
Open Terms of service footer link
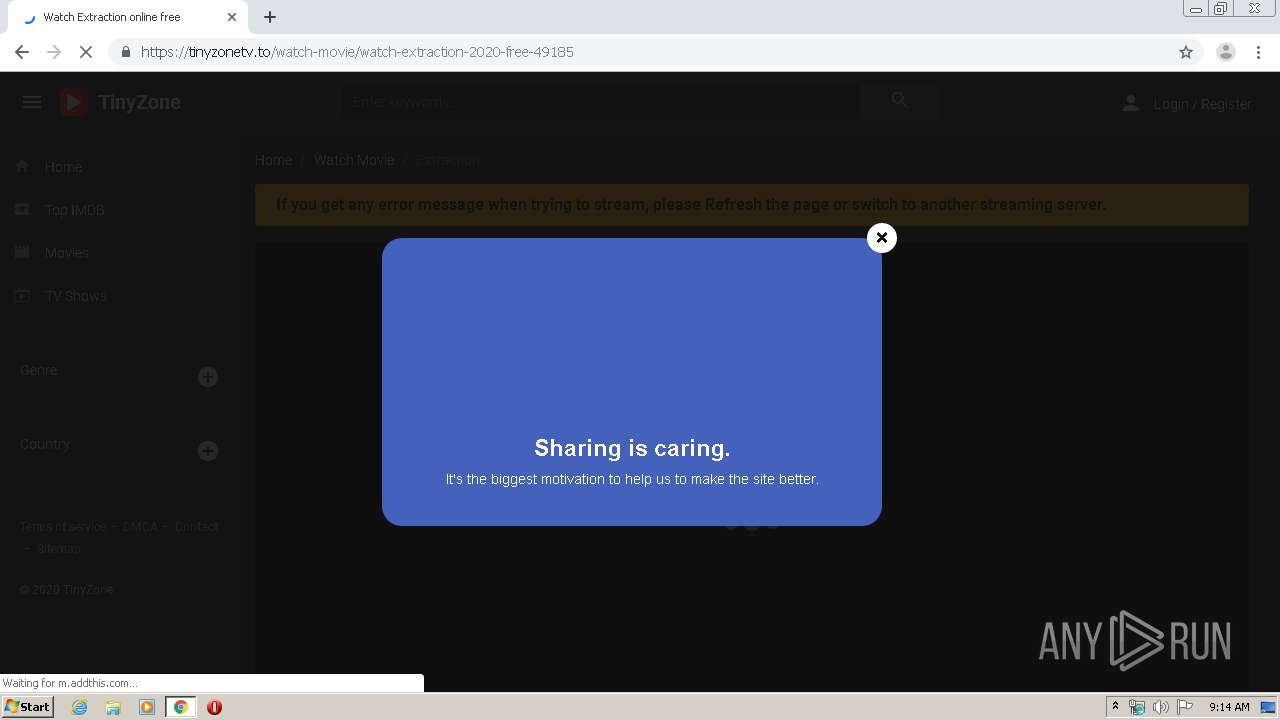point(62,527)
